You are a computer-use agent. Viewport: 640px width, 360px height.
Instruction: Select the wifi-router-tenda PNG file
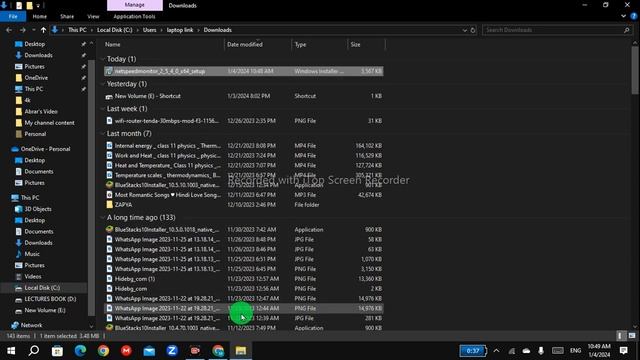point(244,121)
